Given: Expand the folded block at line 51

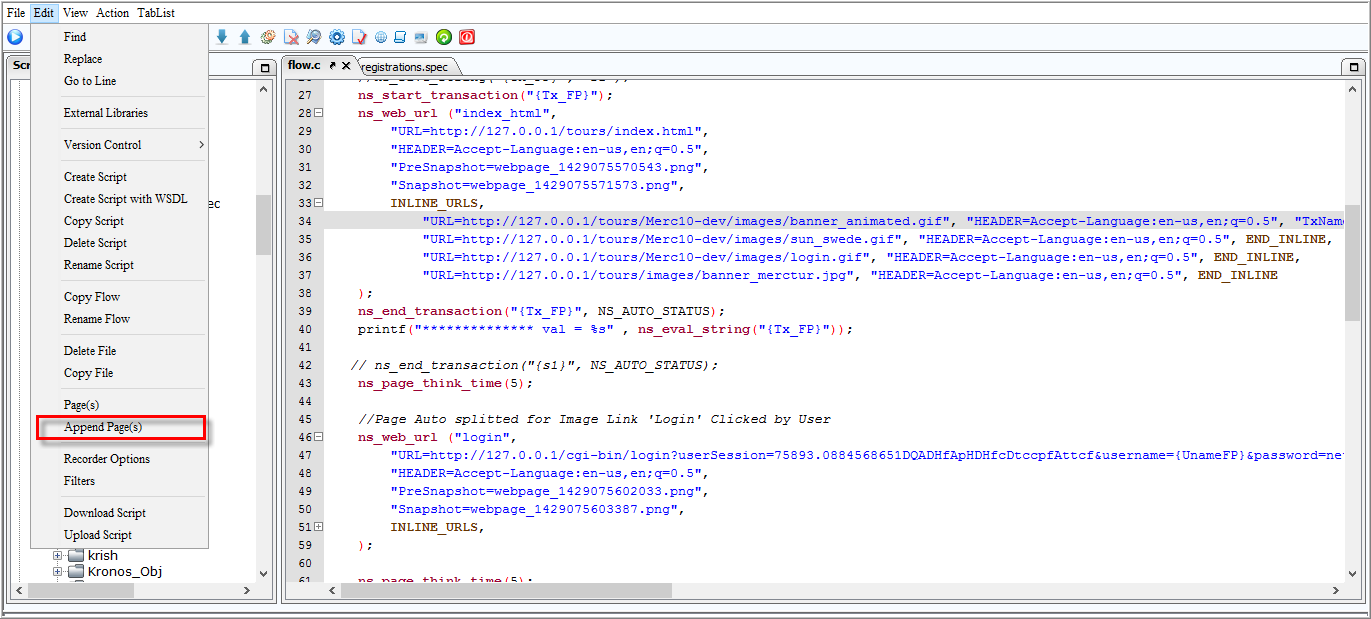Looking at the screenshot, I should point(318,527).
